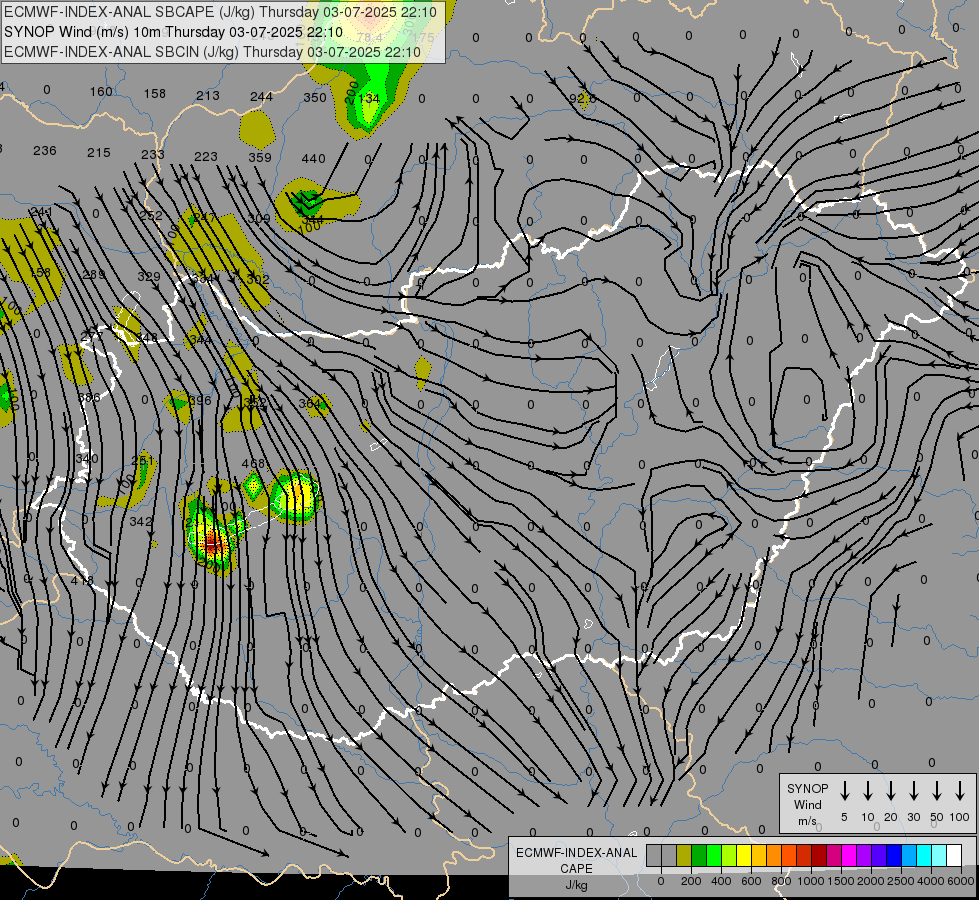Screen dimensions: 979x900
Task: Click the map value 134 in green area
Action: tap(369, 99)
